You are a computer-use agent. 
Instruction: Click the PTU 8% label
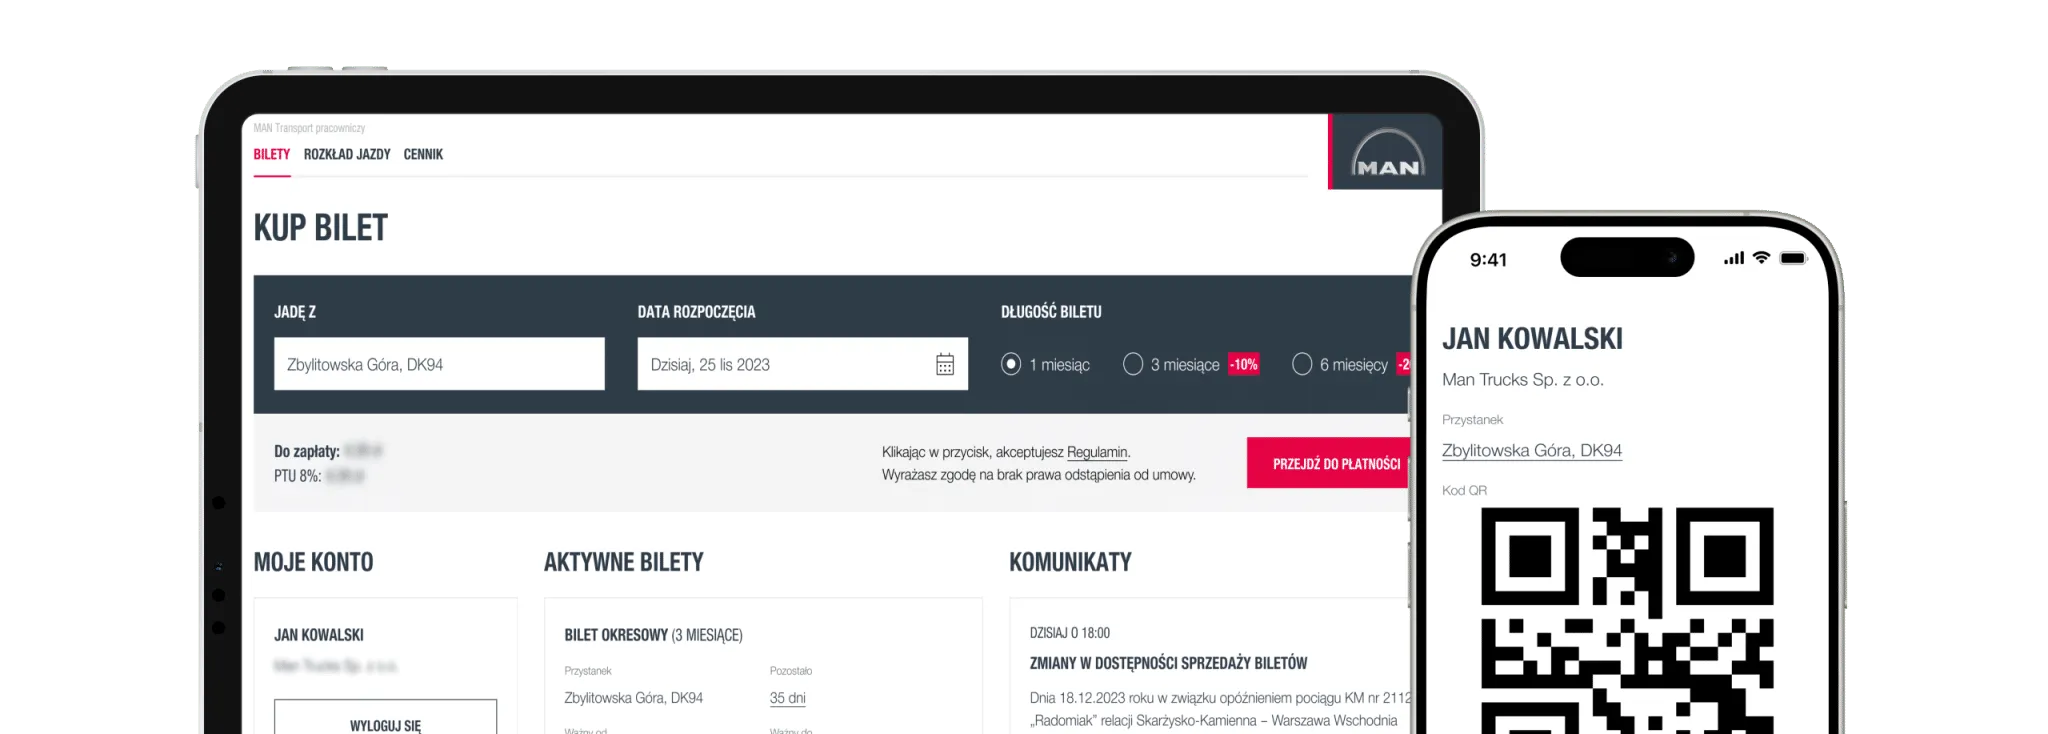298,476
